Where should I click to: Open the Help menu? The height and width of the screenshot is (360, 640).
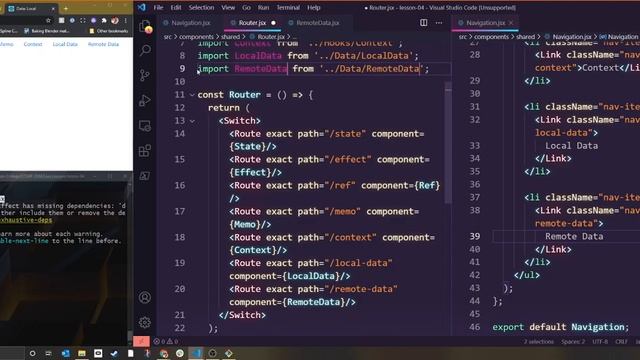(x=313, y=7)
